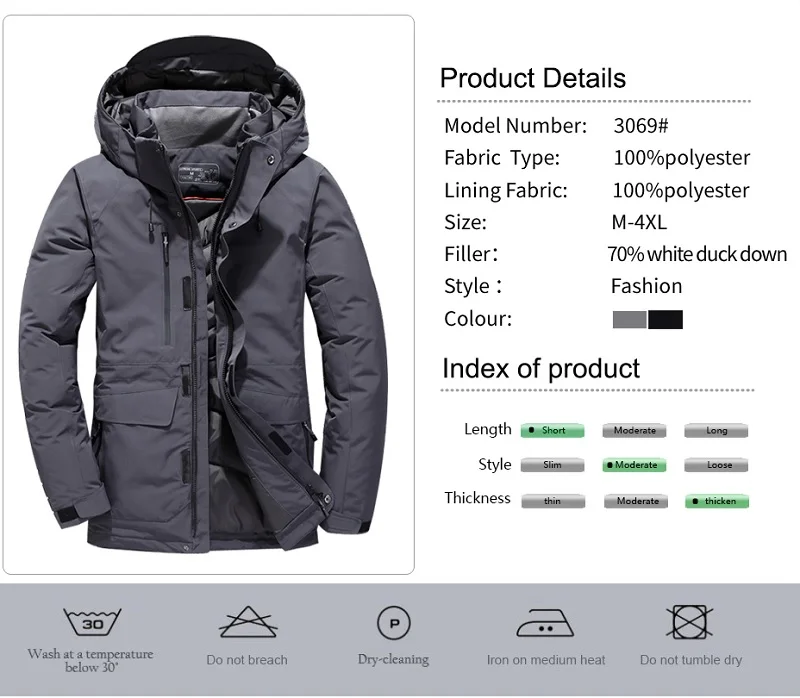Select the Short length option
Screen dimensions: 800x698
(x=552, y=430)
